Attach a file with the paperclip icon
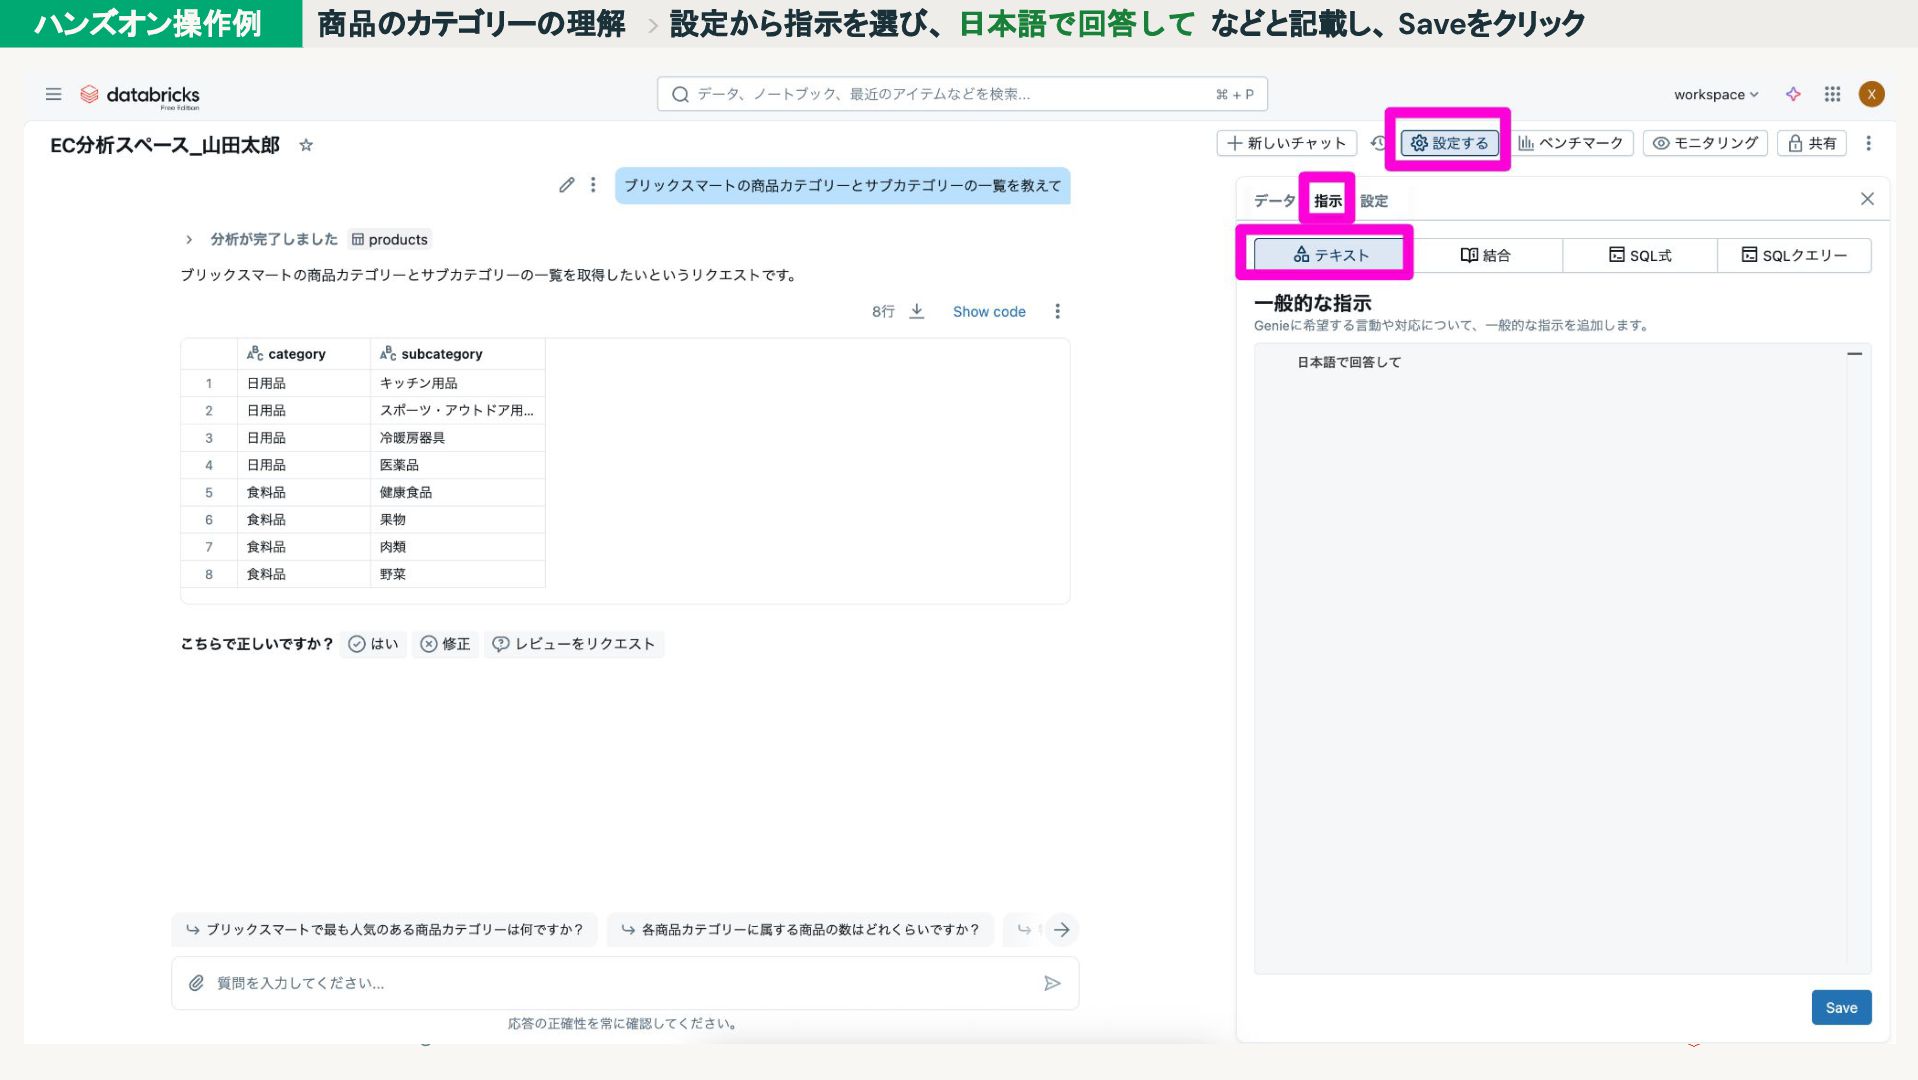Viewport: 1918px width, 1080px height. tap(196, 983)
